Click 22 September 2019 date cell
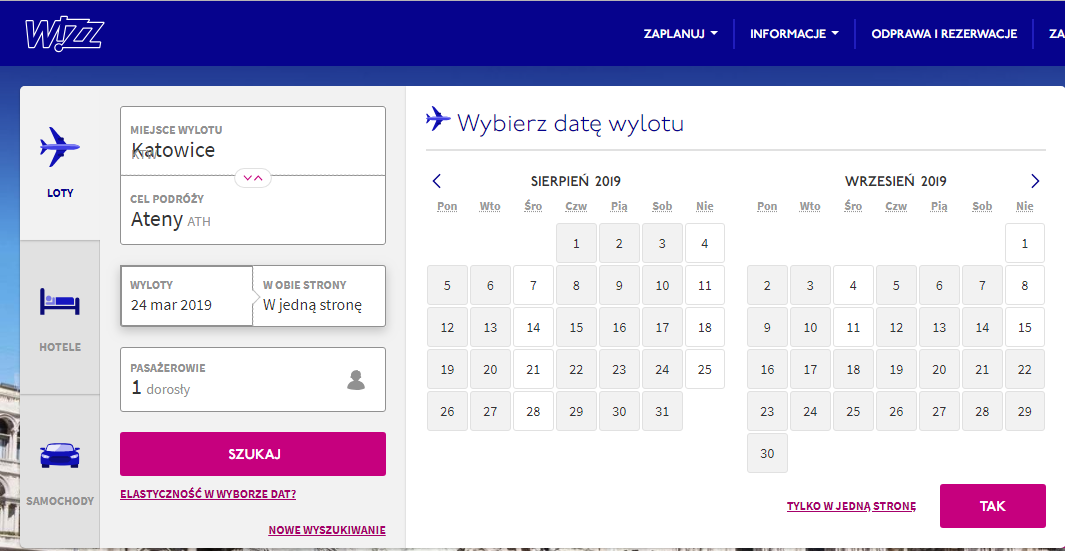The width and height of the screenshot is (1065, 551). click(x=1025, y=370)
